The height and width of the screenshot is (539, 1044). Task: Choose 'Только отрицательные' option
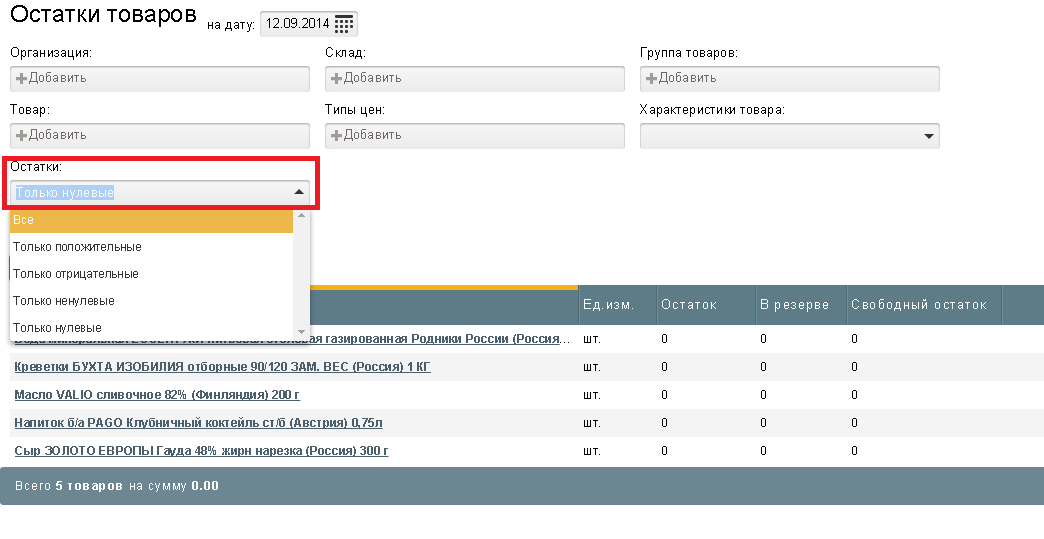tap(152, 274)
